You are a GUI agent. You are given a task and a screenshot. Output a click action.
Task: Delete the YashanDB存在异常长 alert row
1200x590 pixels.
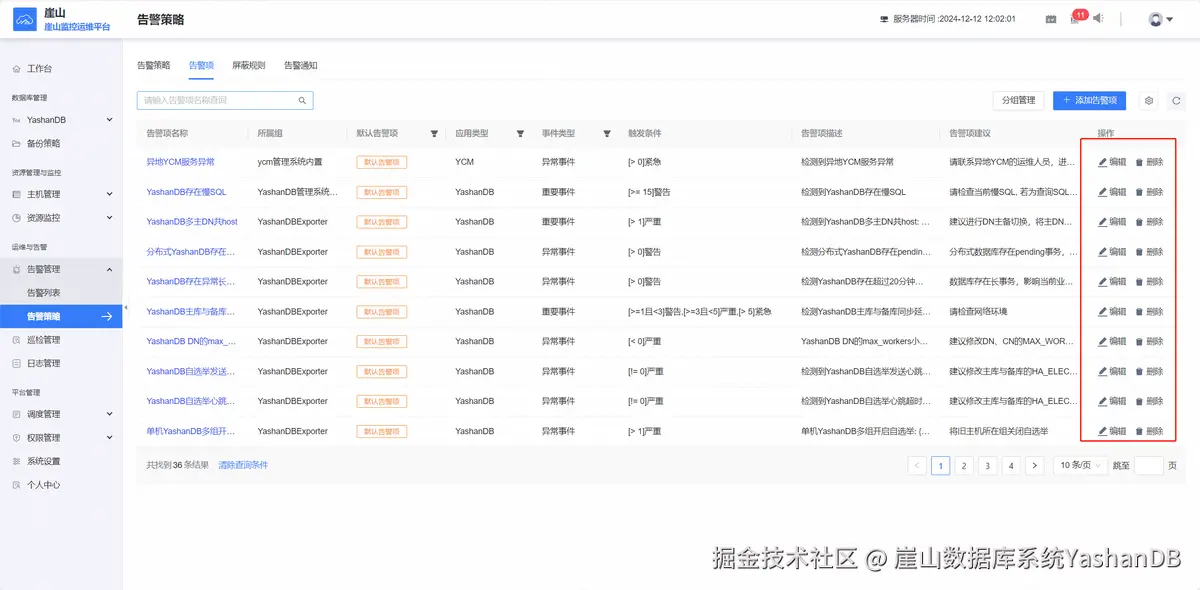1149,282
